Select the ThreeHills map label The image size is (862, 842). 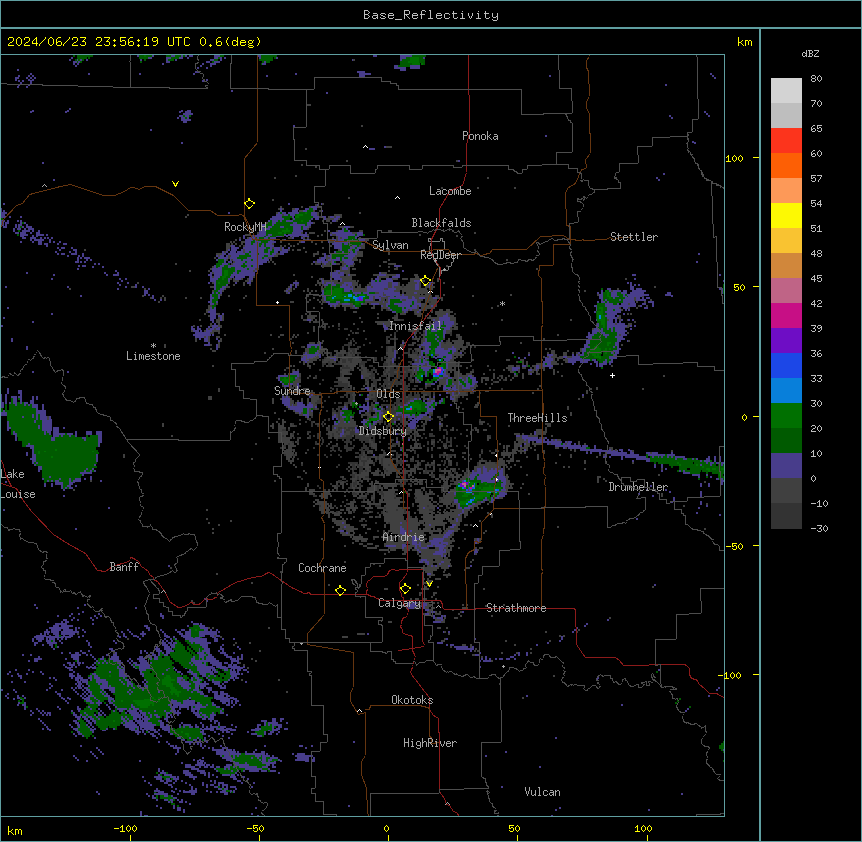click(x=537, y=418)
